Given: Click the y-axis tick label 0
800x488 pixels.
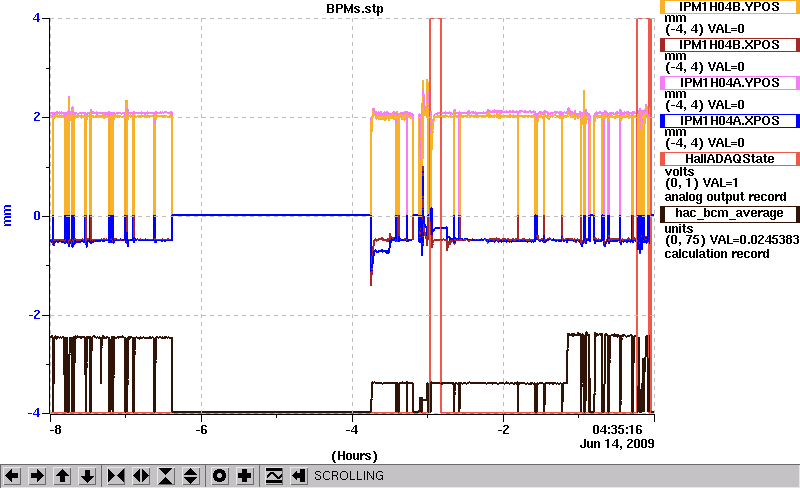Looking at the screenshot, I should (37, 216).
